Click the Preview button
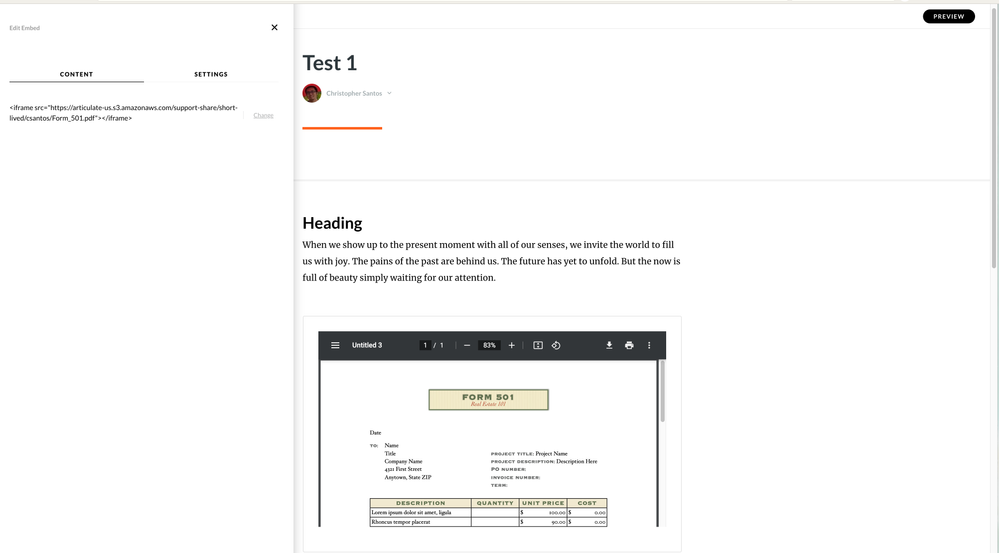The height and width of the screenshot is (553, 999). coord(949,17)
